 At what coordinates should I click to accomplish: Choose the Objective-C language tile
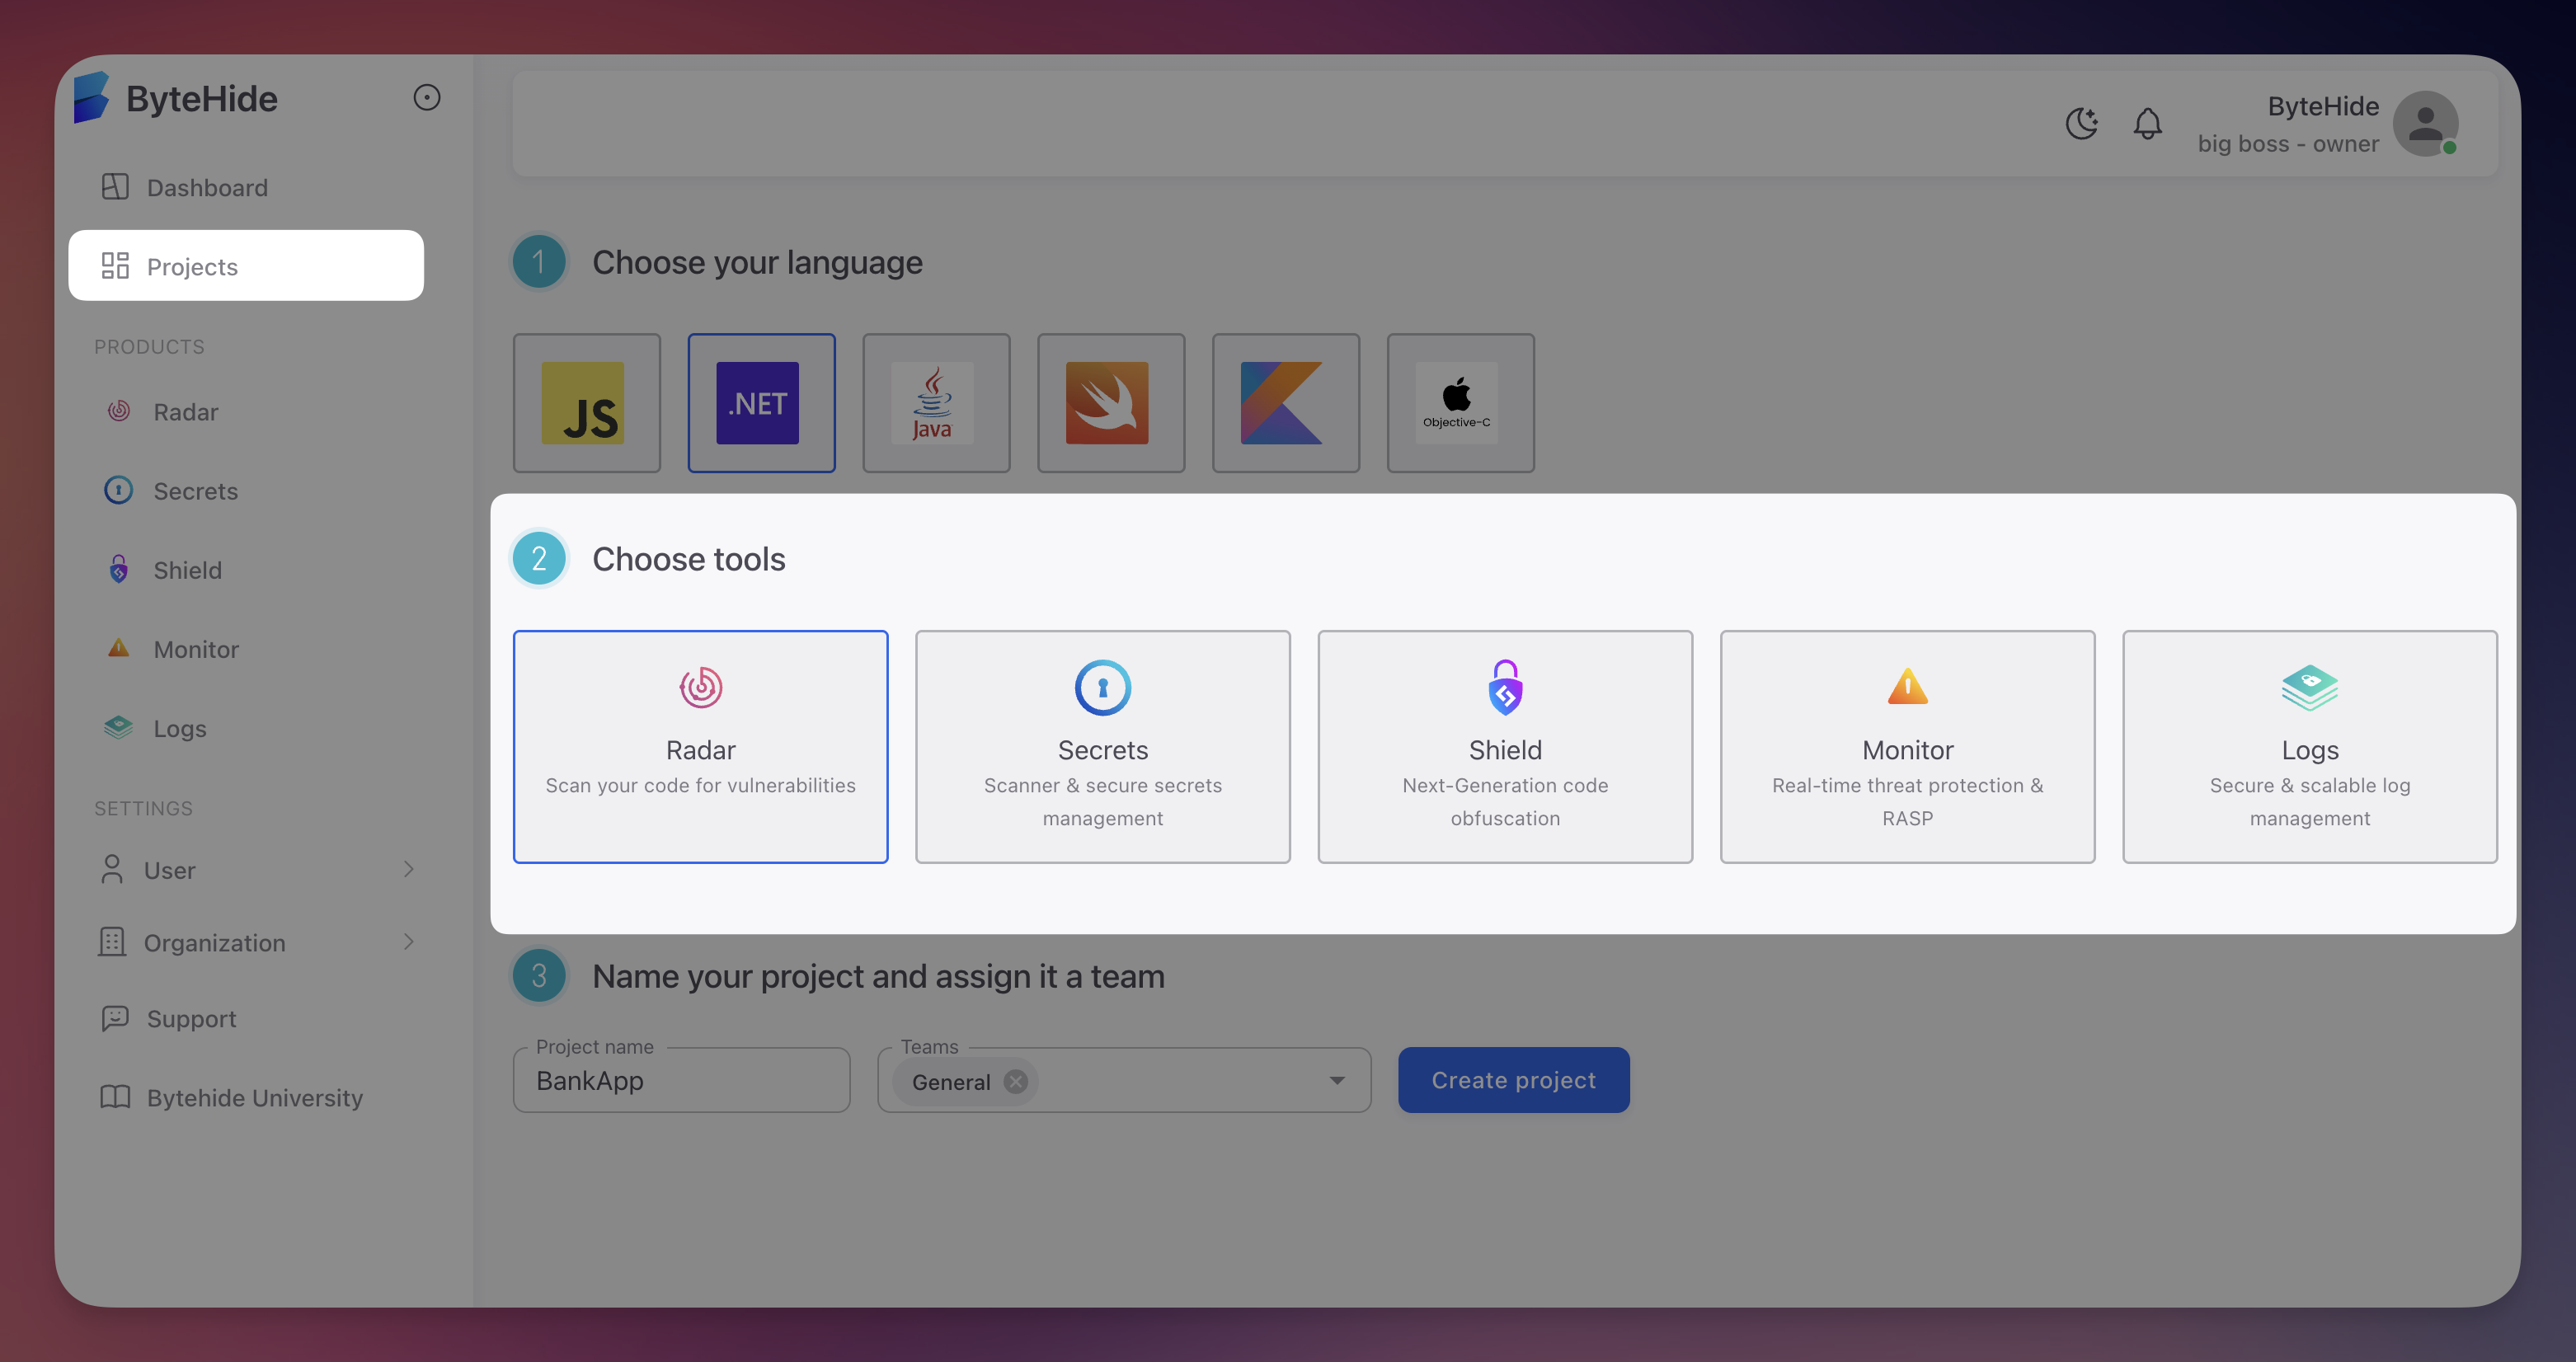pos(1460,403)
